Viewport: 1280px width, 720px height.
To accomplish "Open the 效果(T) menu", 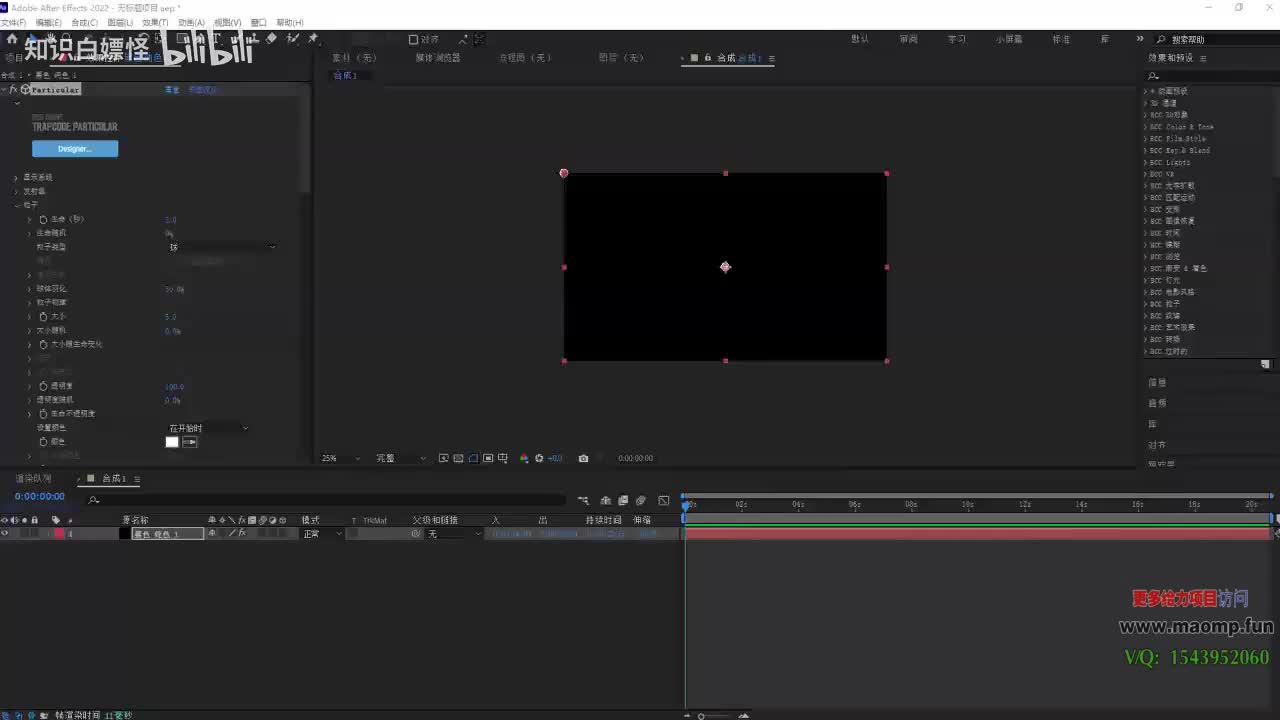I will (x=155, y=22).
